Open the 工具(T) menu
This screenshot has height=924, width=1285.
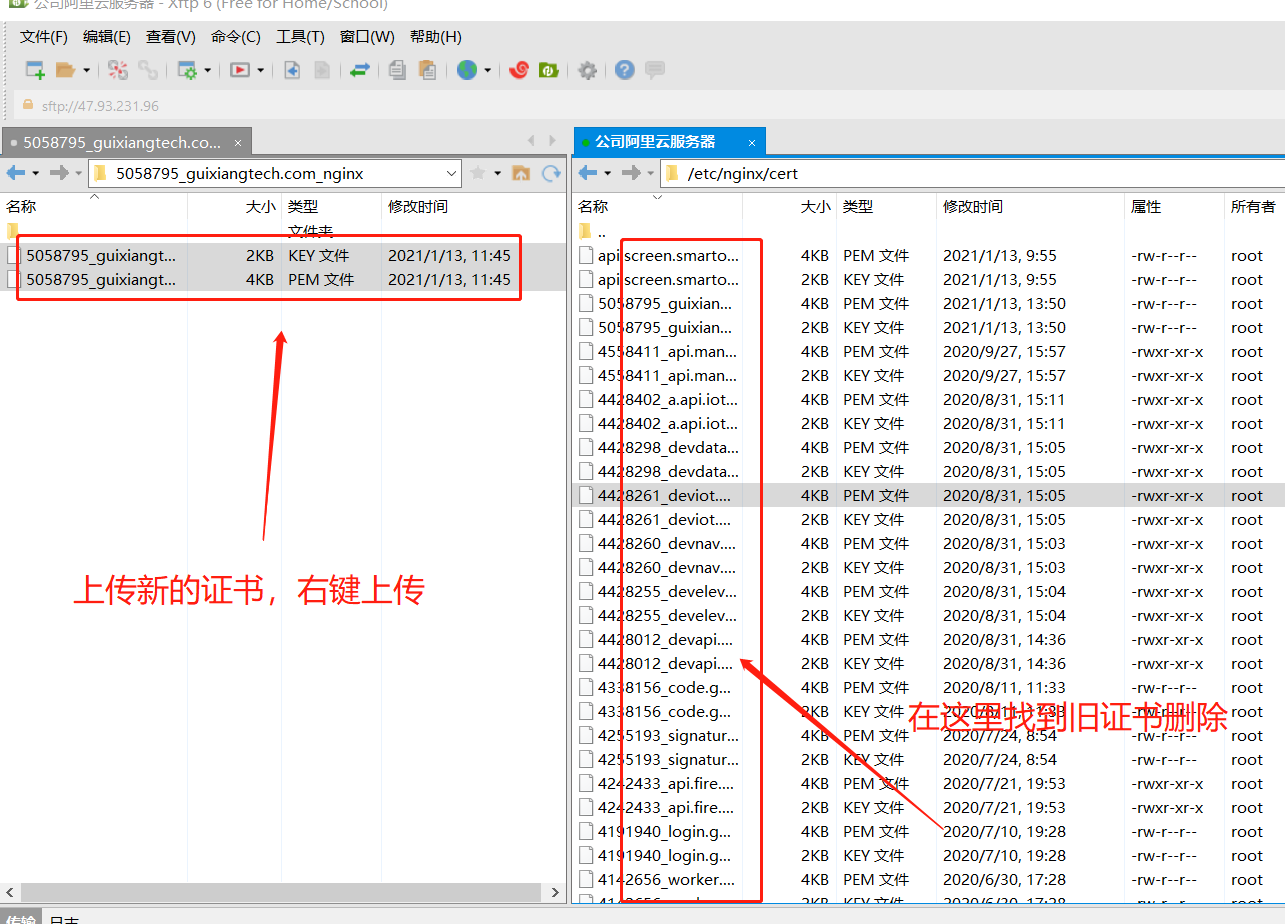tap(300, 37)
